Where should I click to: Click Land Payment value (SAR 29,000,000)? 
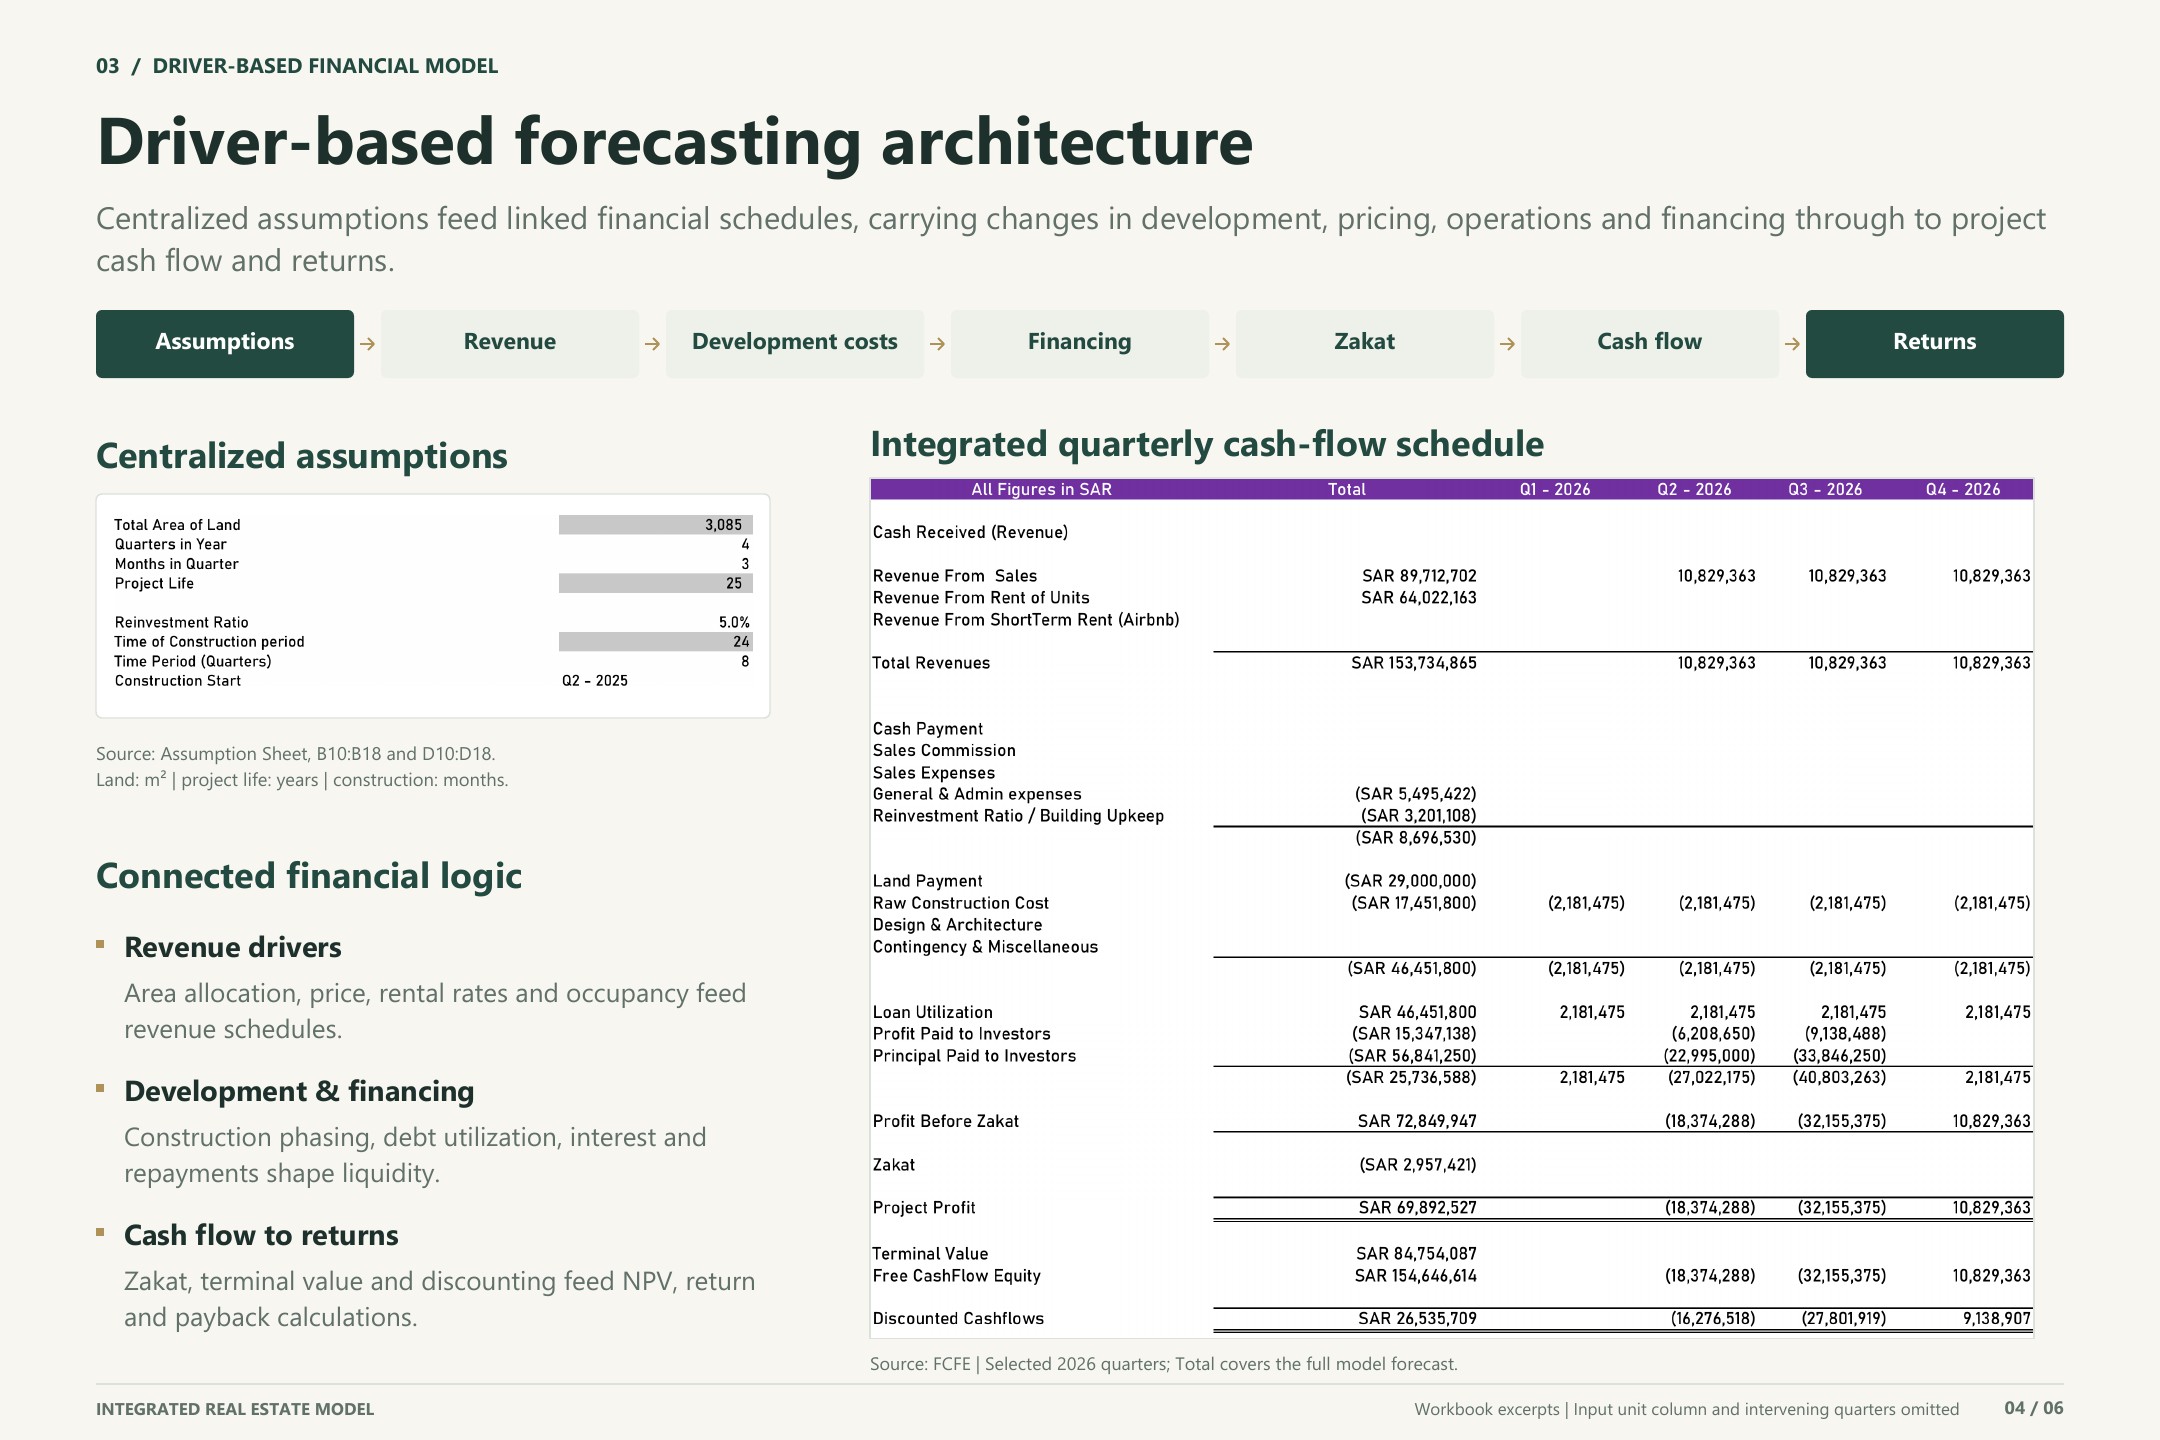click(1411, 881)
